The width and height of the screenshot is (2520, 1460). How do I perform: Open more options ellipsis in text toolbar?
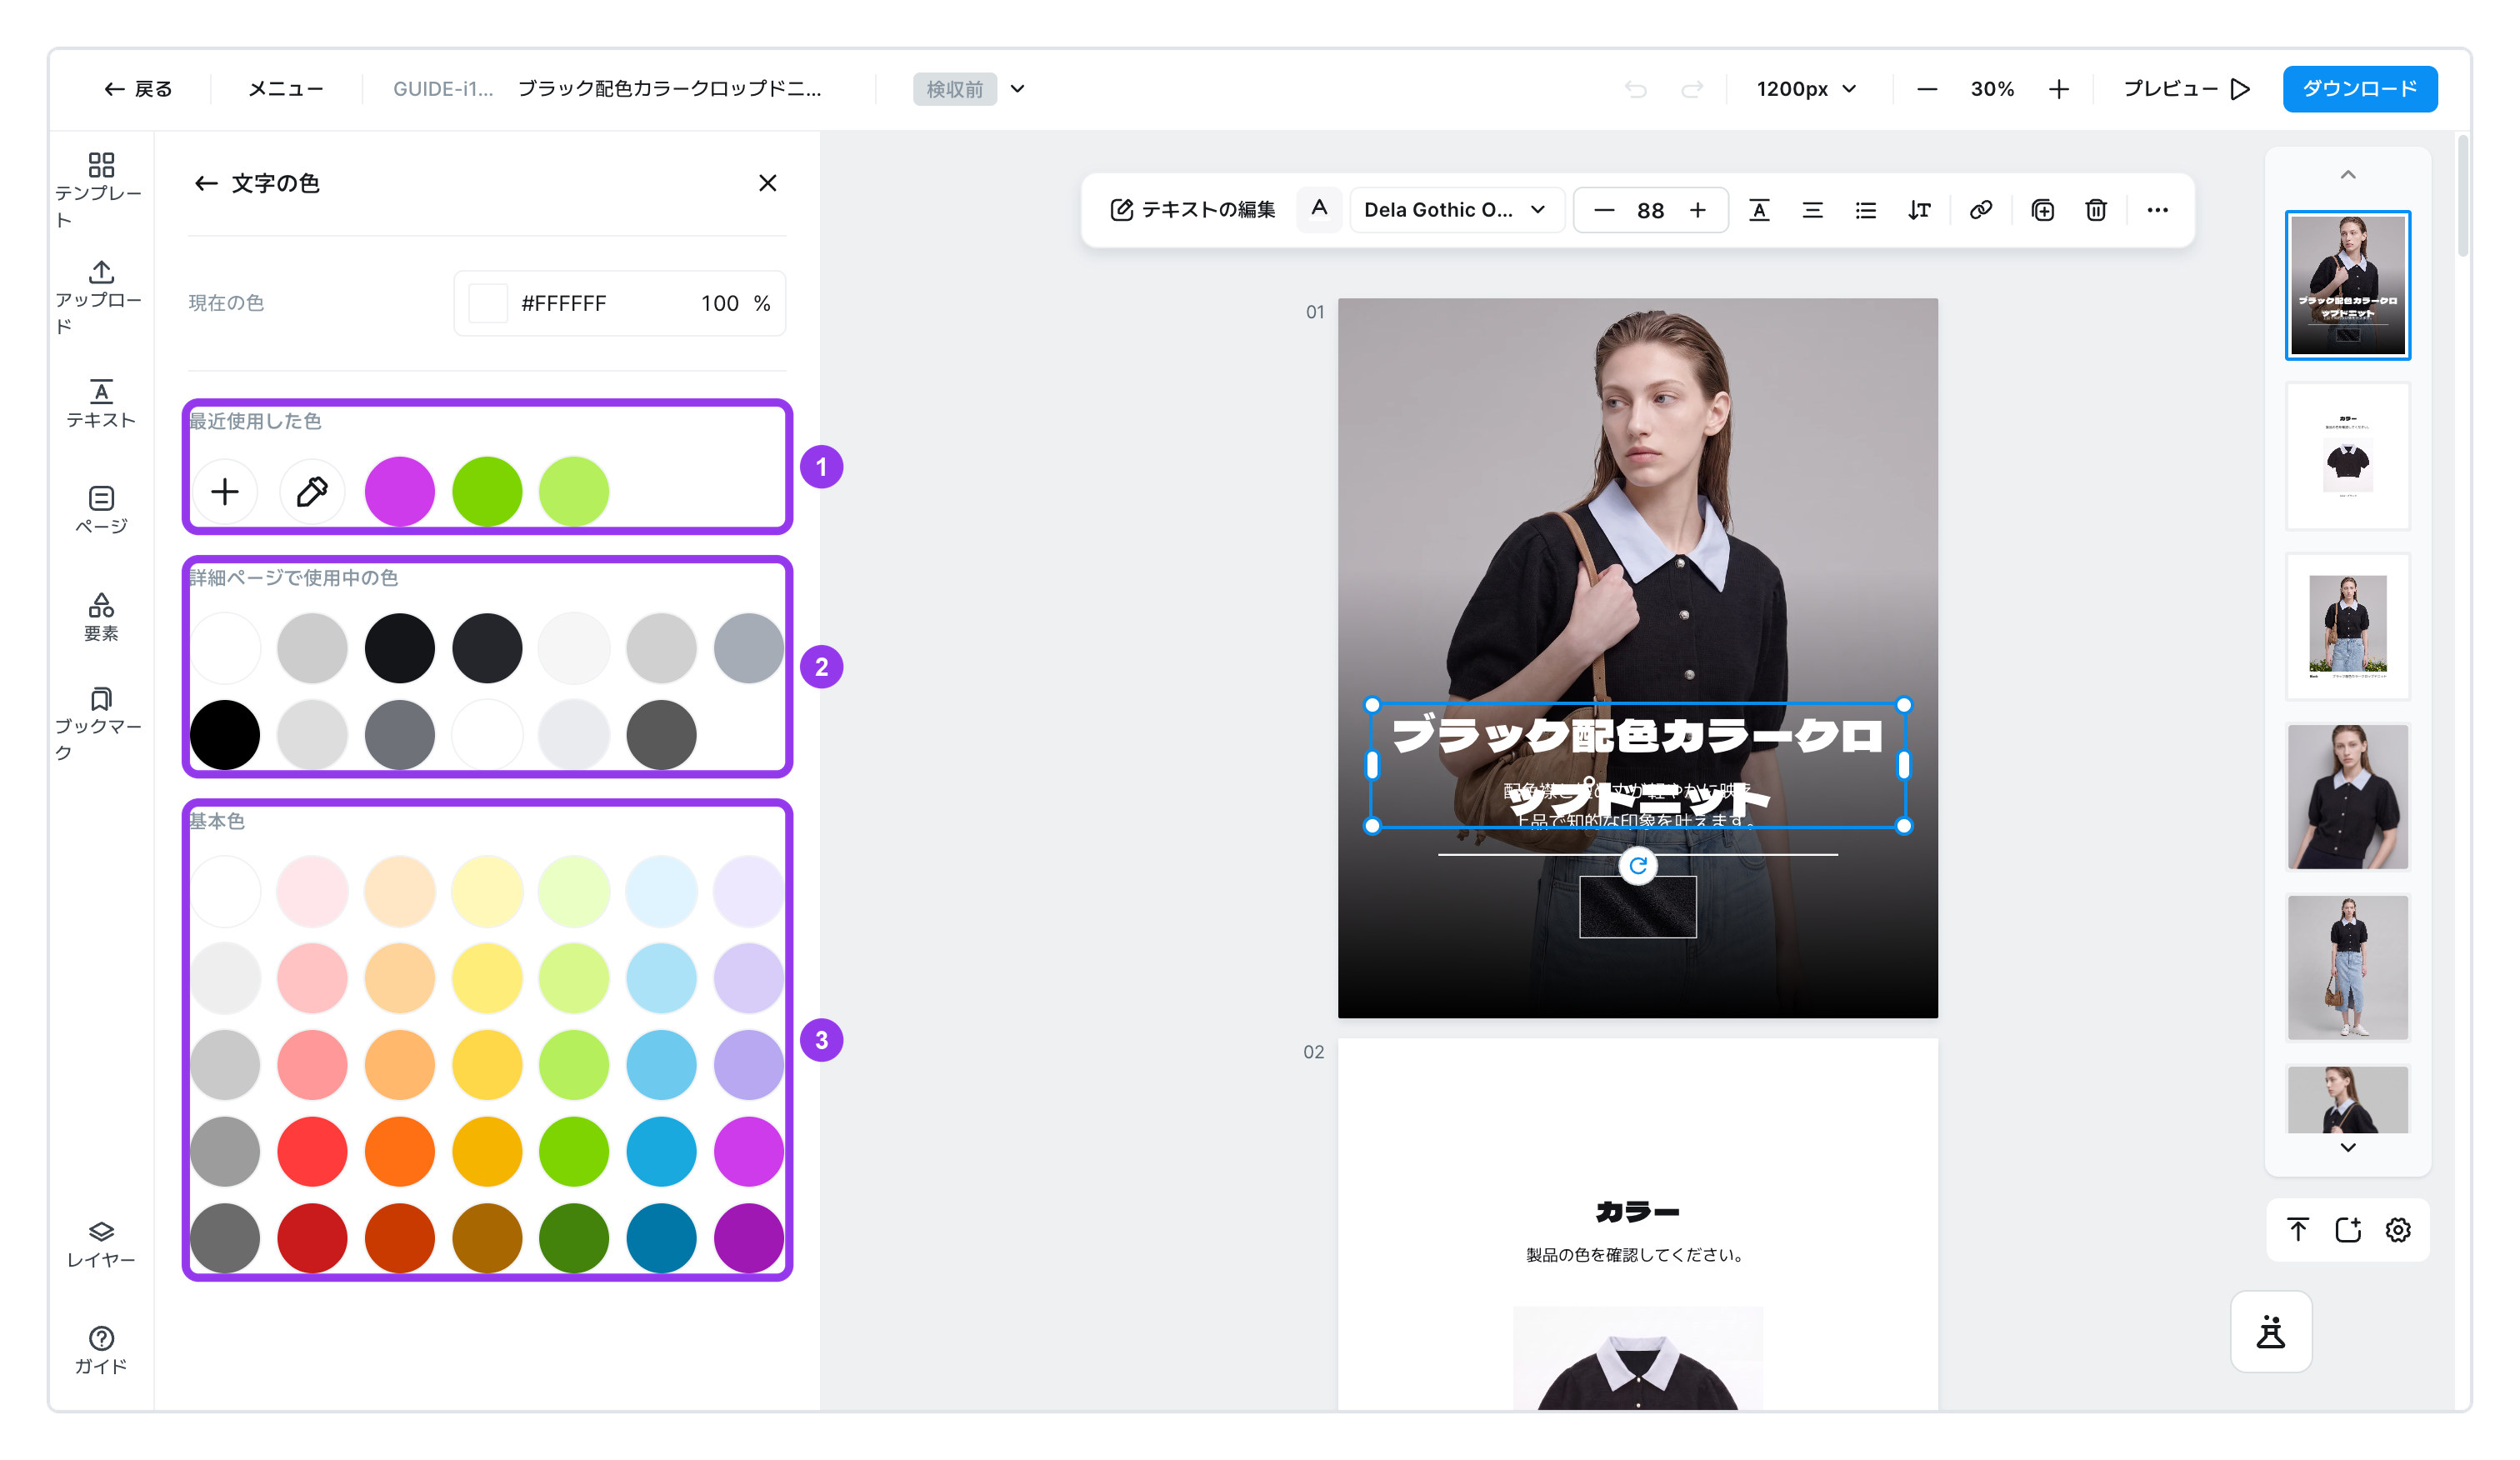pyautogui.click(x=2157, y=210)
